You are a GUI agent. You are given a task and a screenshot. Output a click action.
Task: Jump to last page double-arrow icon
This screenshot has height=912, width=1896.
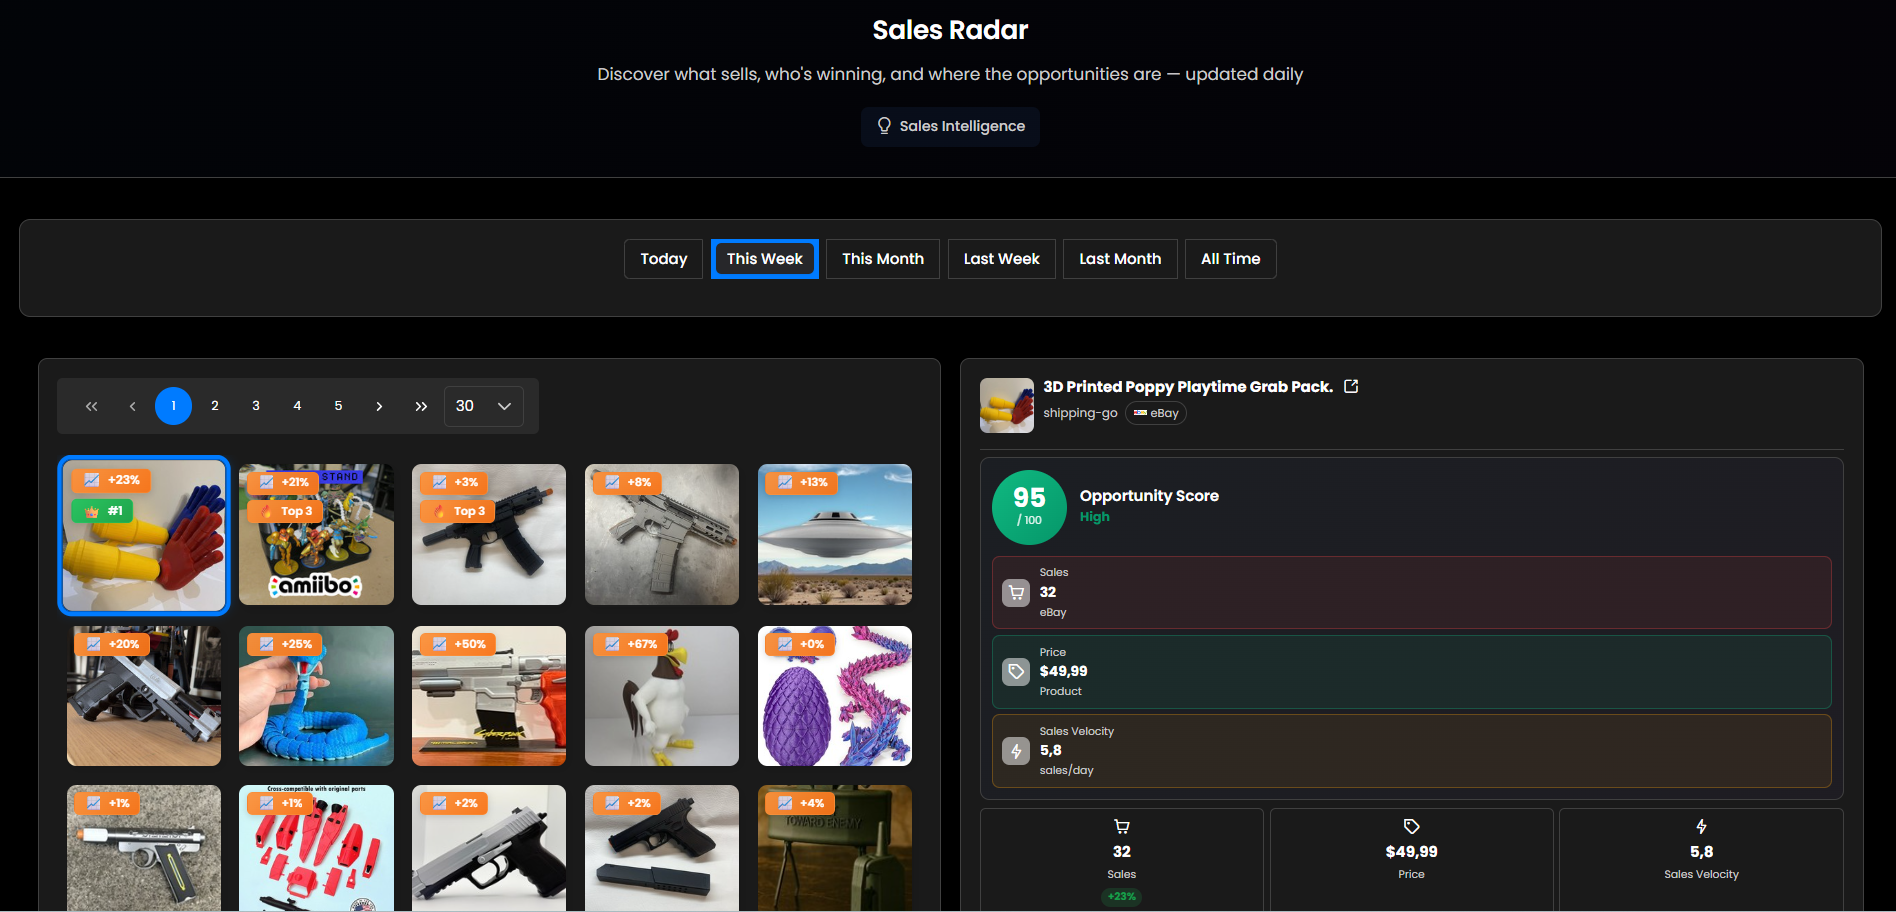click(421, 406)
